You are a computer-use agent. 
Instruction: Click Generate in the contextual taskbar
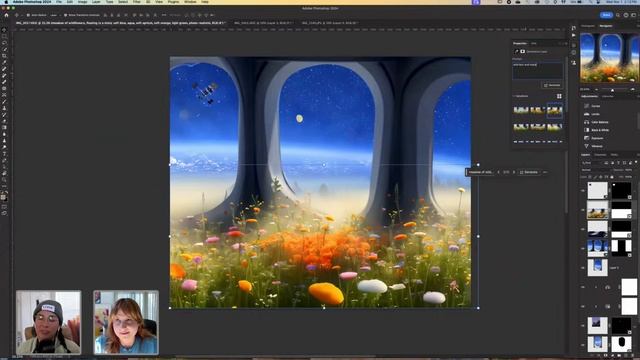[x=529, y=172]
